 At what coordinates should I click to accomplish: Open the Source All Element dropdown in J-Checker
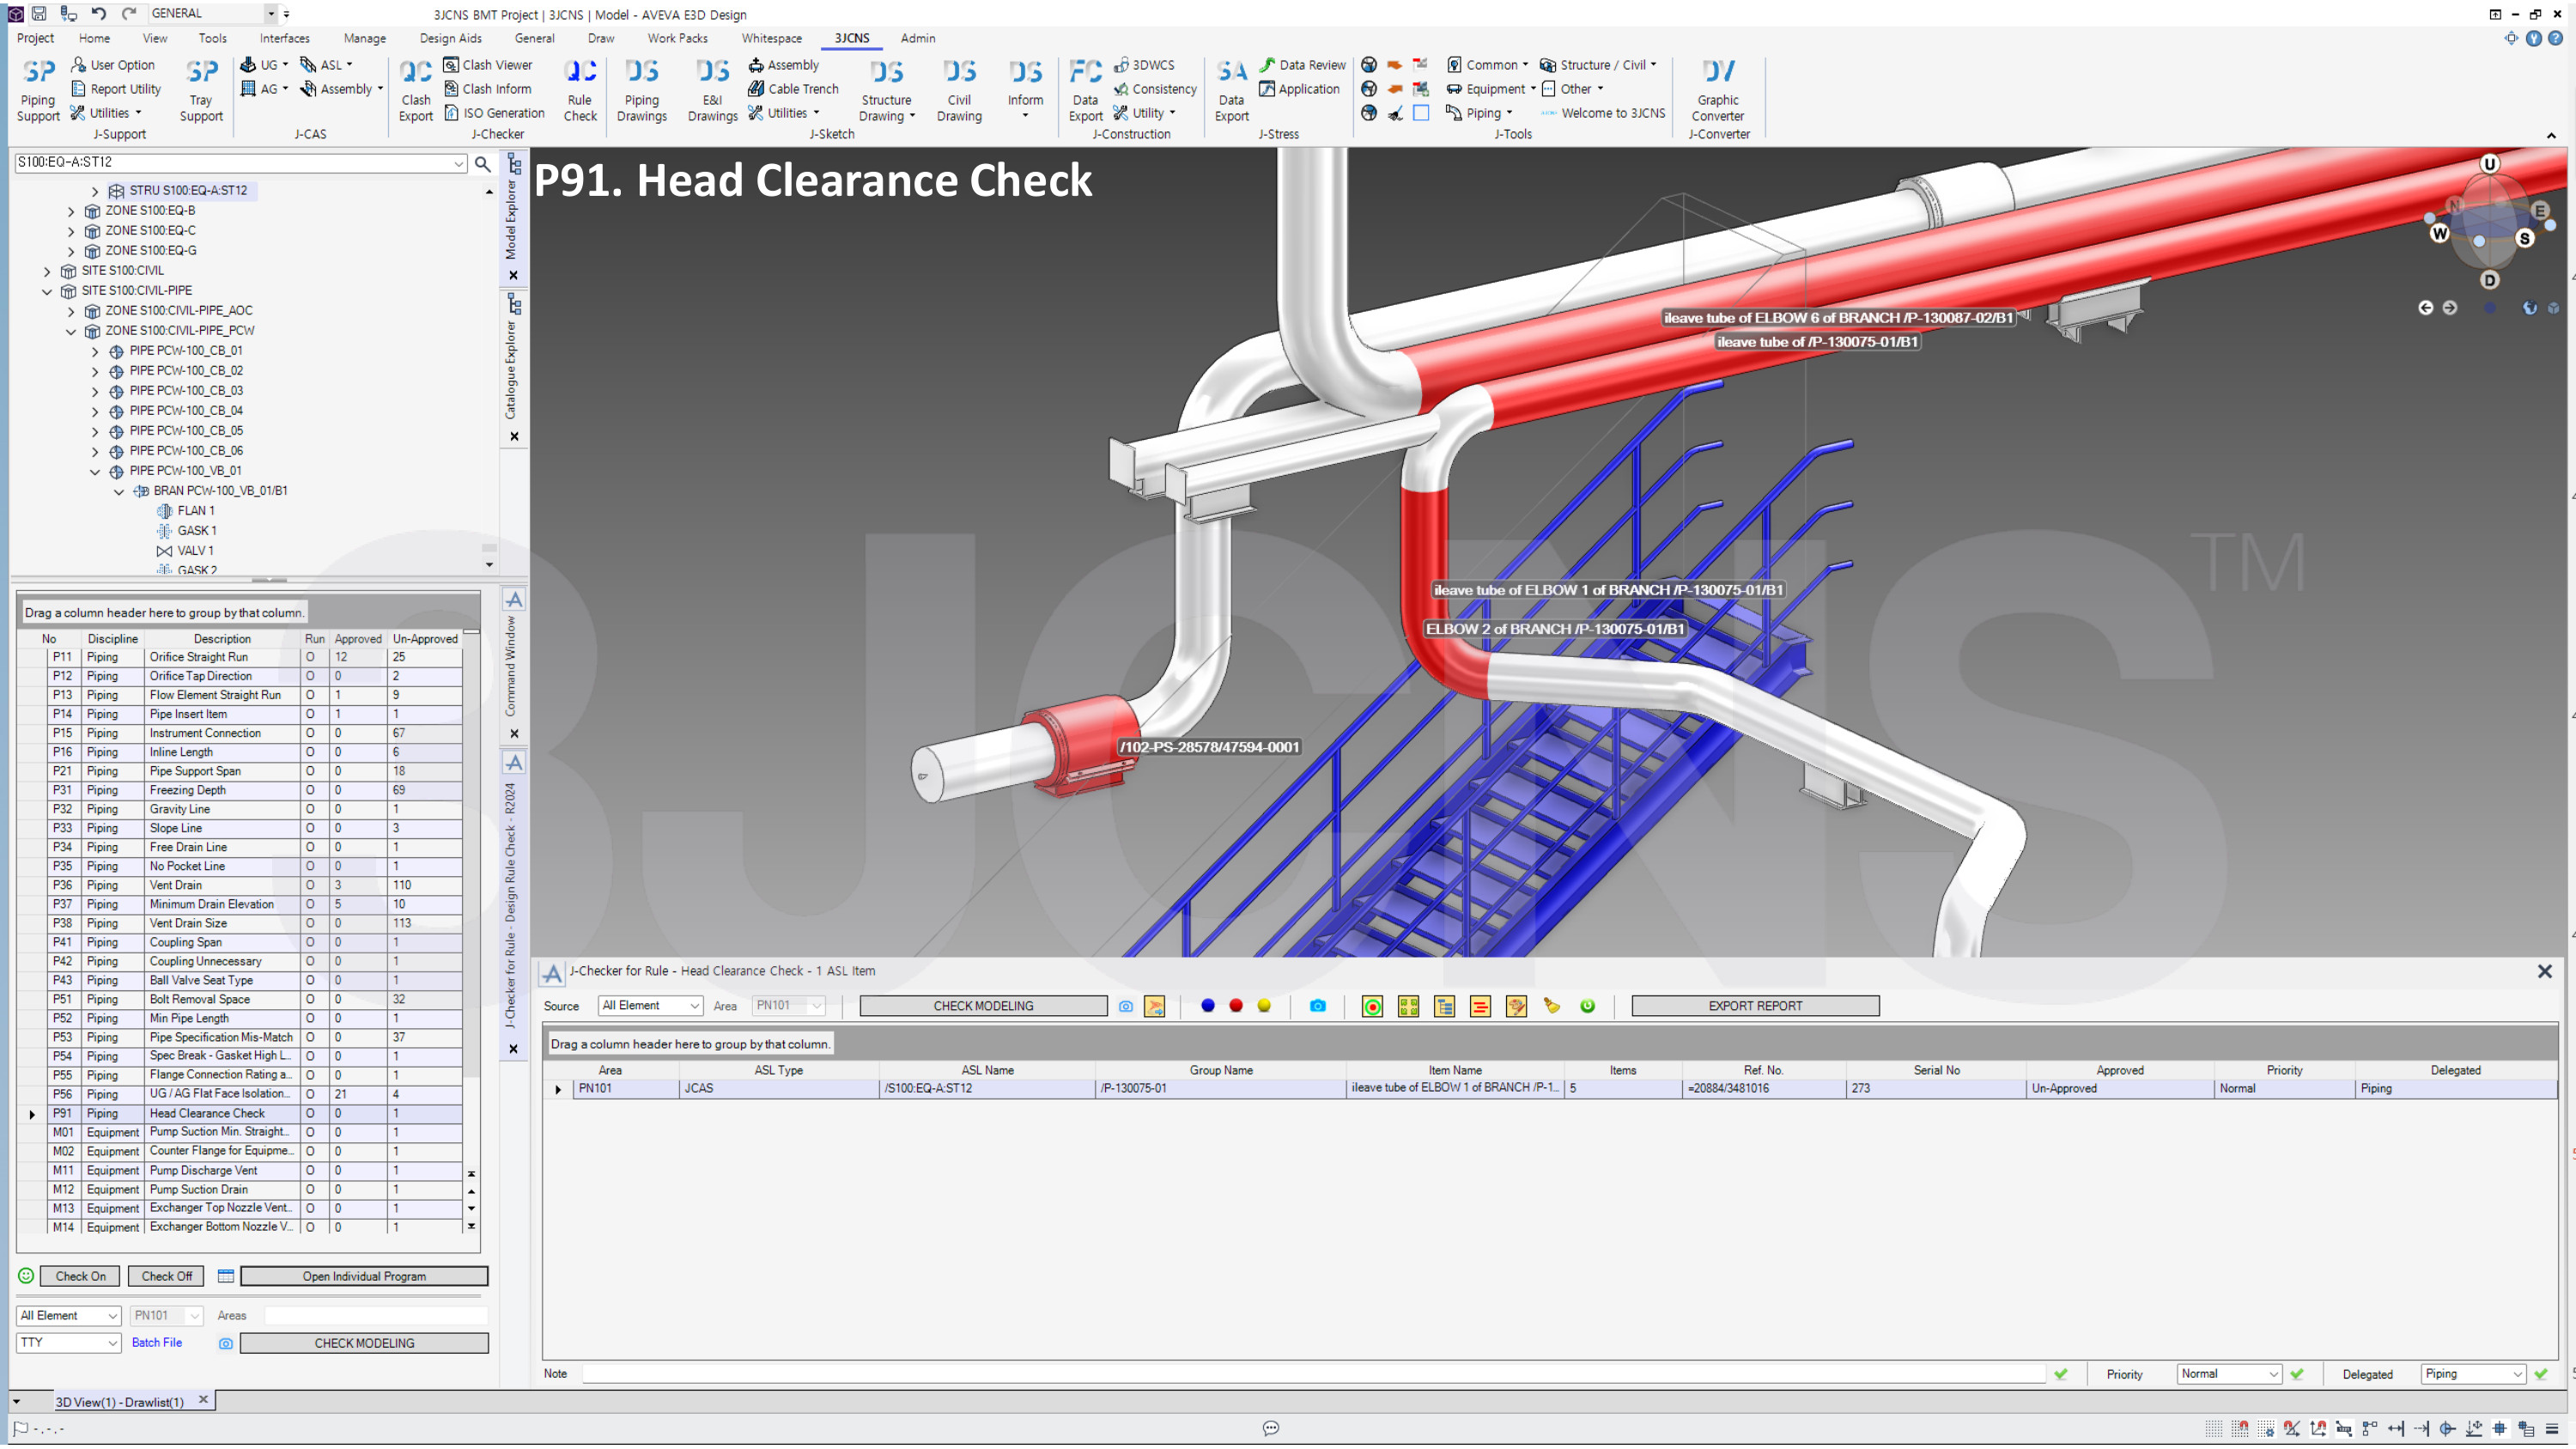tap(650, 1006)
